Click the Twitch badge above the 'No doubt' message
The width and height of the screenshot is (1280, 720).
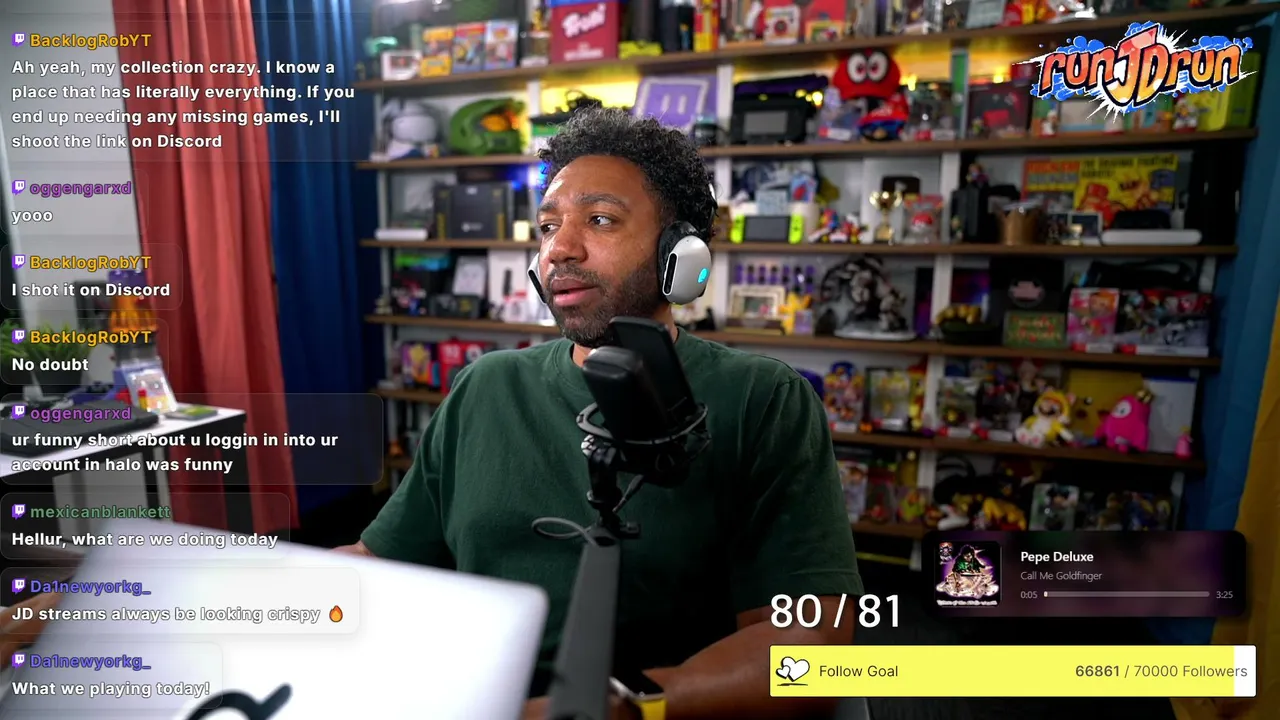point(18,338)
